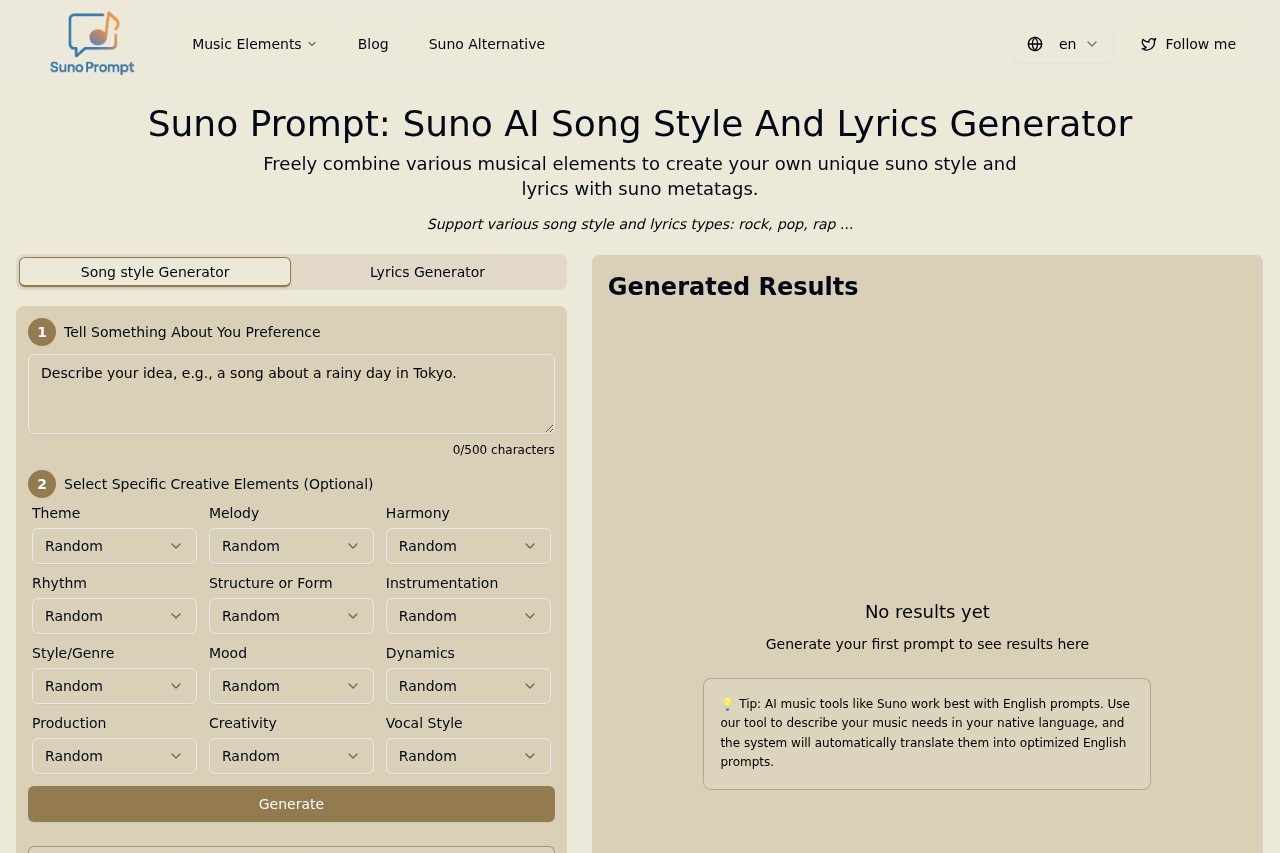1280x853 pixels.
Task: Go to Suno Alternative page
Action: click(487, 44)
